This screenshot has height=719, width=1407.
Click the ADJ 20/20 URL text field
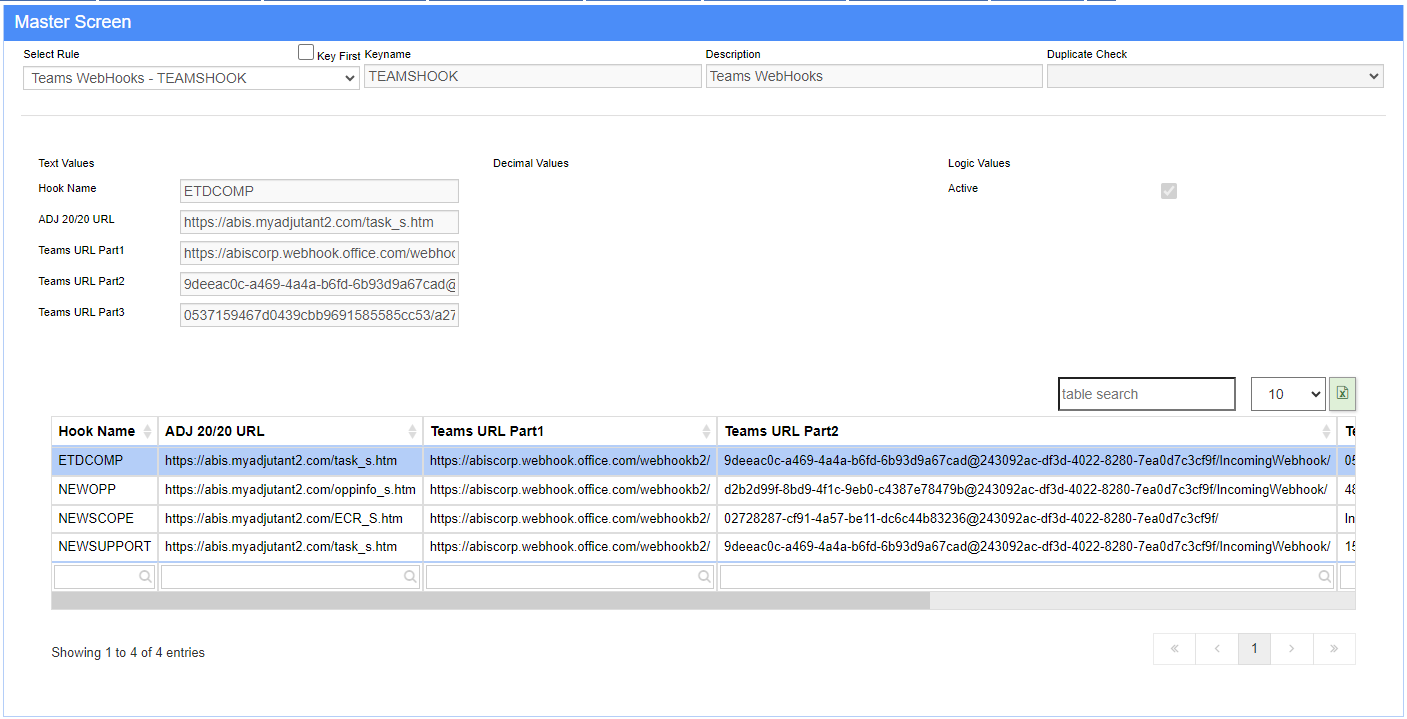click(319, 222)
